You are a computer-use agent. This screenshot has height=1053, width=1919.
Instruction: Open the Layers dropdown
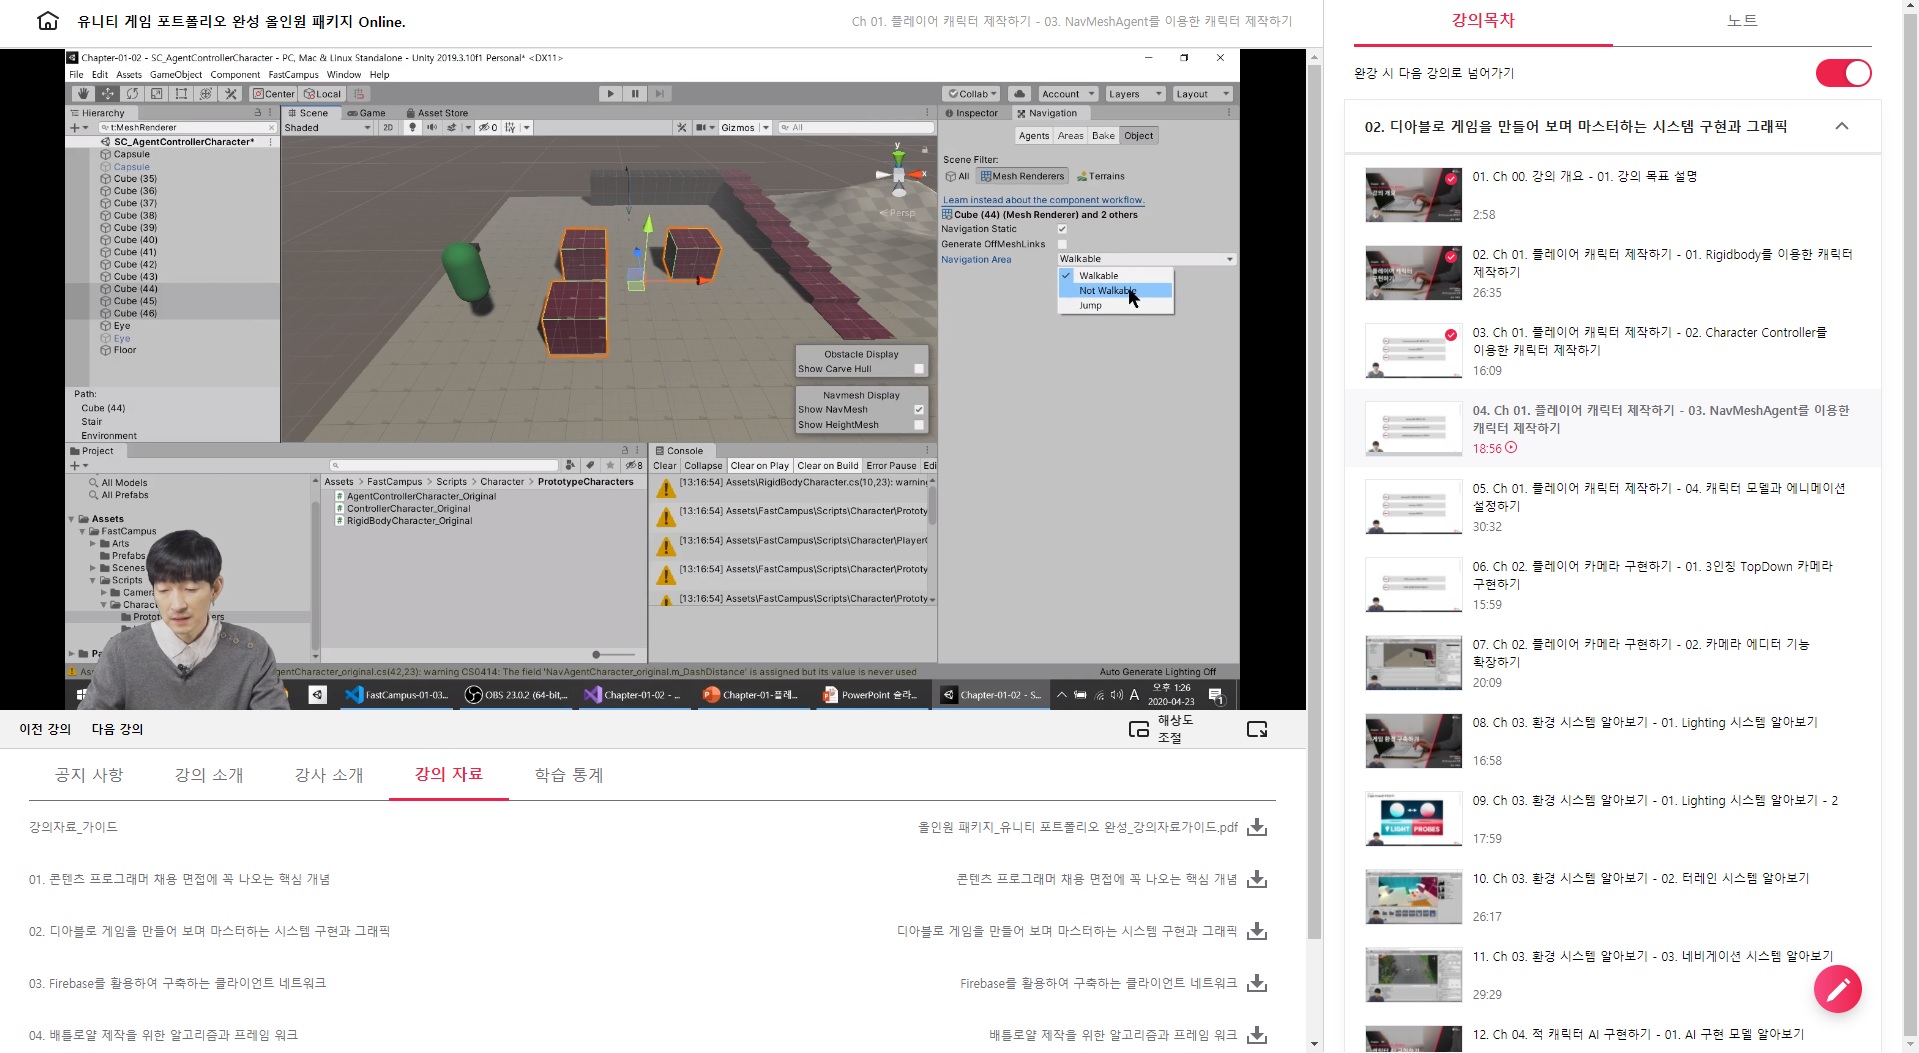point(1135,94)
